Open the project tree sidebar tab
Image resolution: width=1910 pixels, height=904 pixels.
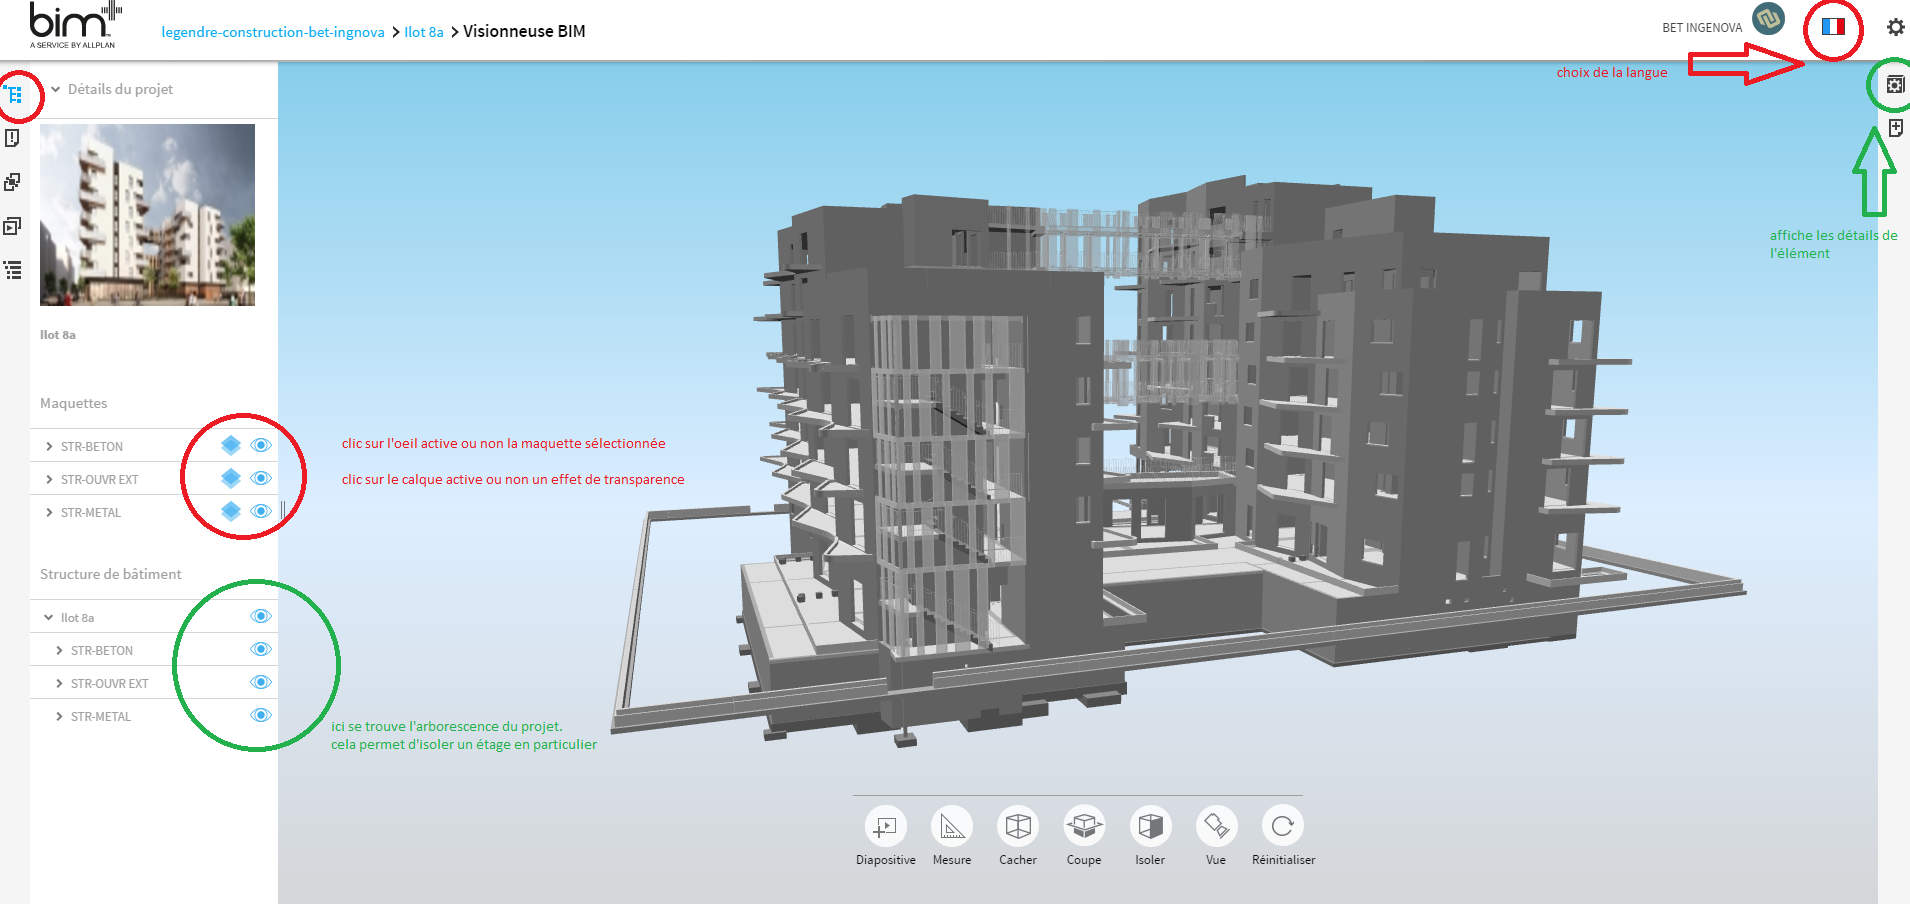tap(14, 95)
